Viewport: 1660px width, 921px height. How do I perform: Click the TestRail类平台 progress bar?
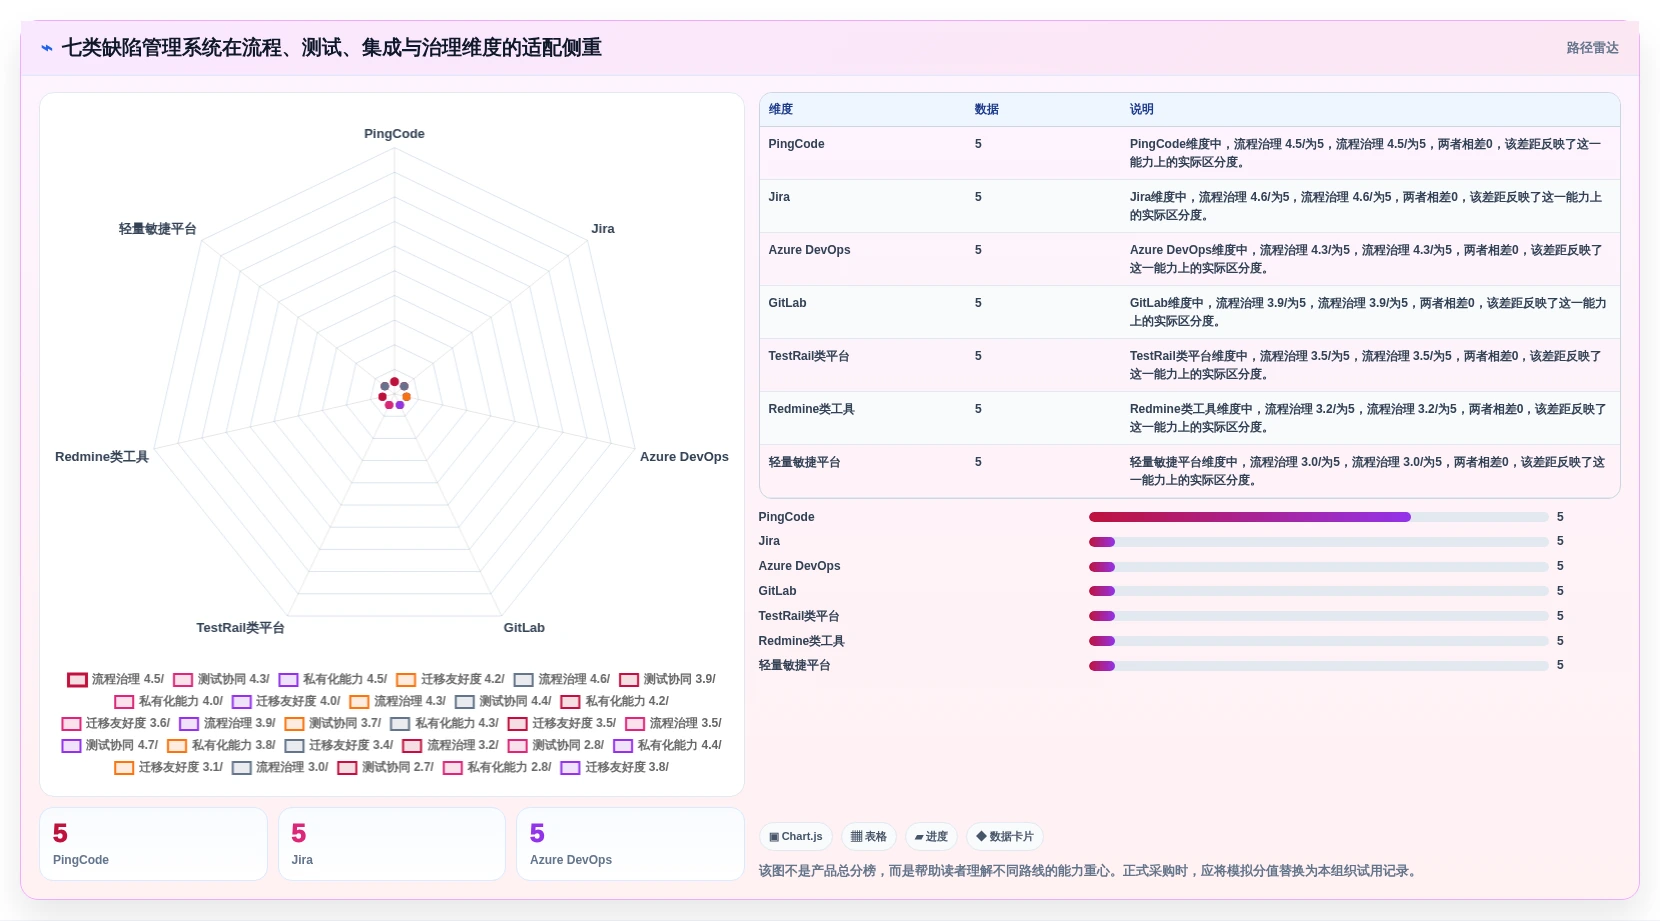pyautogui.click(x=1318, y=616)
